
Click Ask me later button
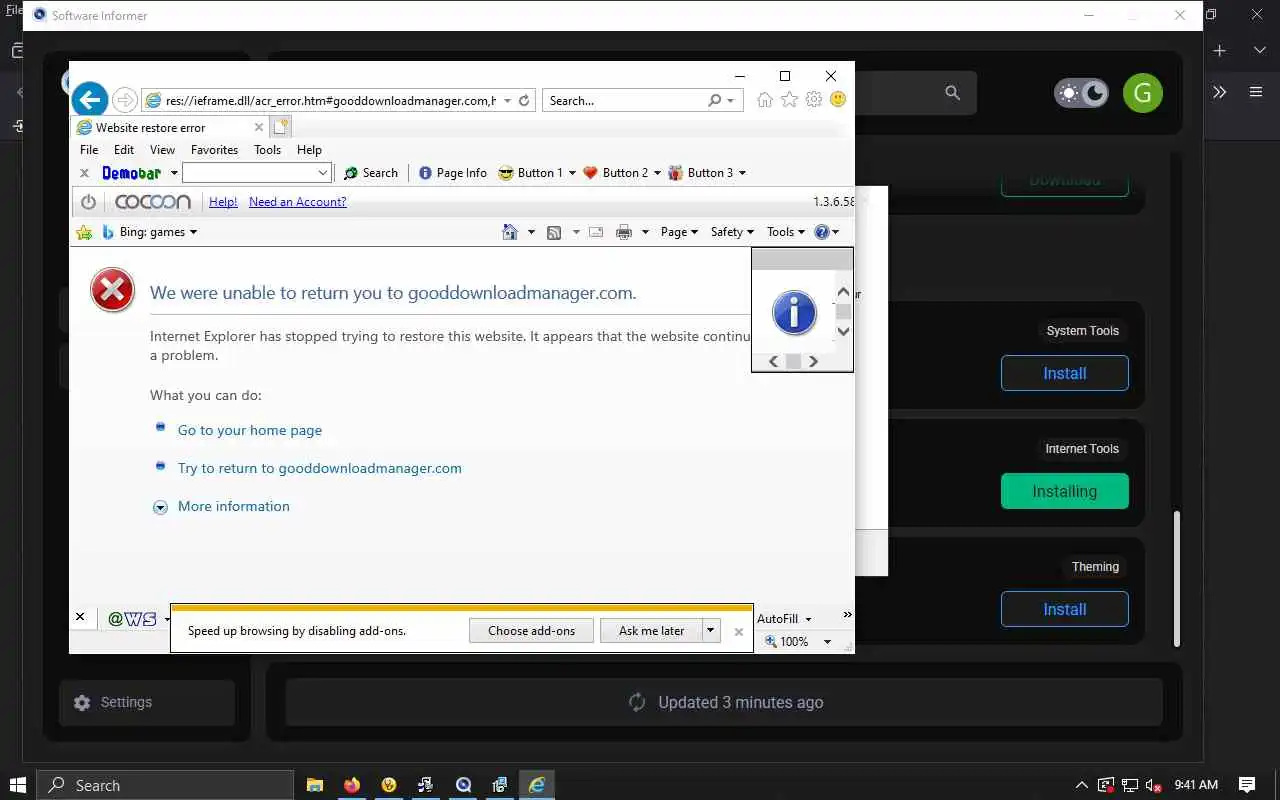click(x=651, y=631)
